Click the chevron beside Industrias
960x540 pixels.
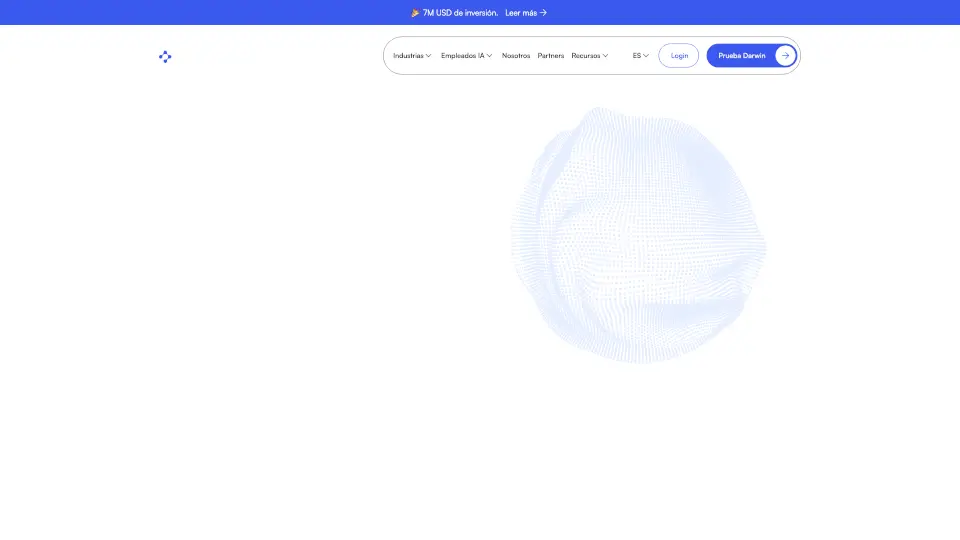coord(429,56)
